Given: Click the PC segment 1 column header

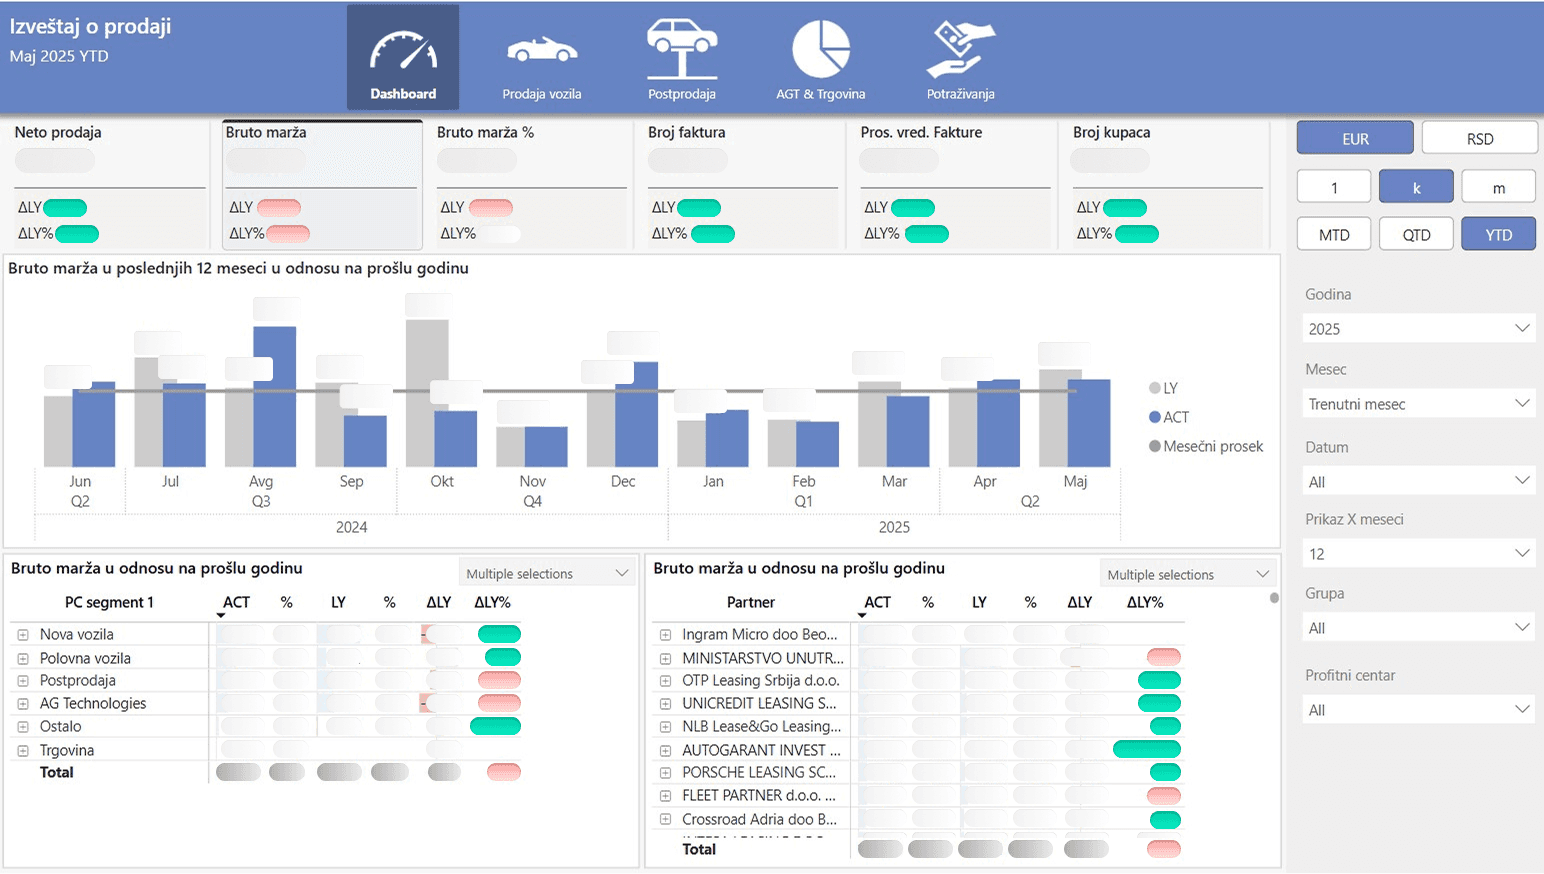Looking at the screenshot, I should pos(109,602).
